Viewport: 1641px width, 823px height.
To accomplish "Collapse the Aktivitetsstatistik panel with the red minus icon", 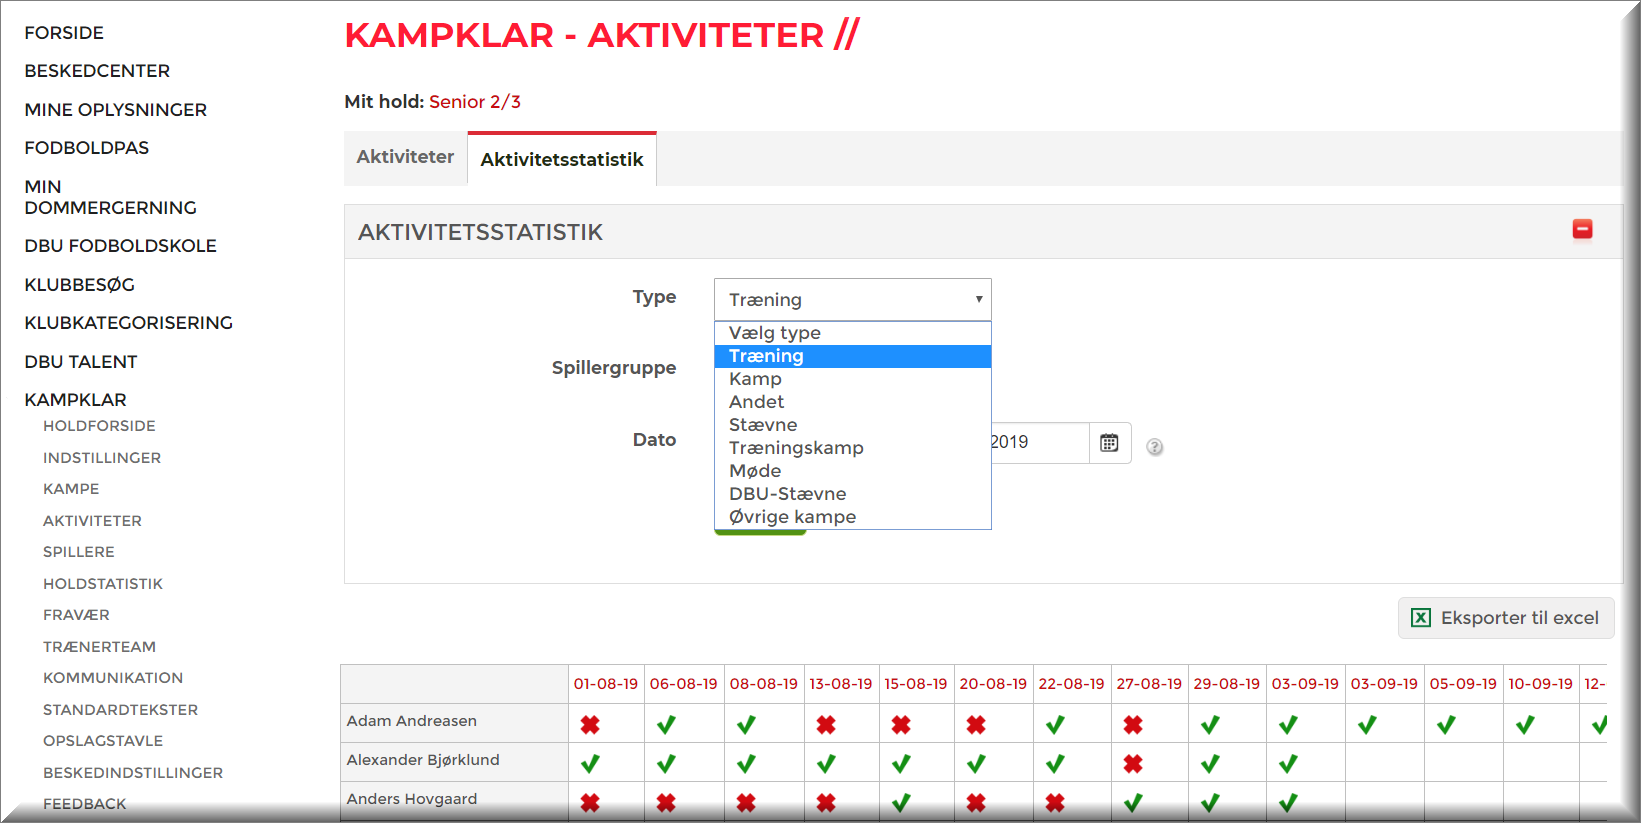I will (x=1582, y=230).
